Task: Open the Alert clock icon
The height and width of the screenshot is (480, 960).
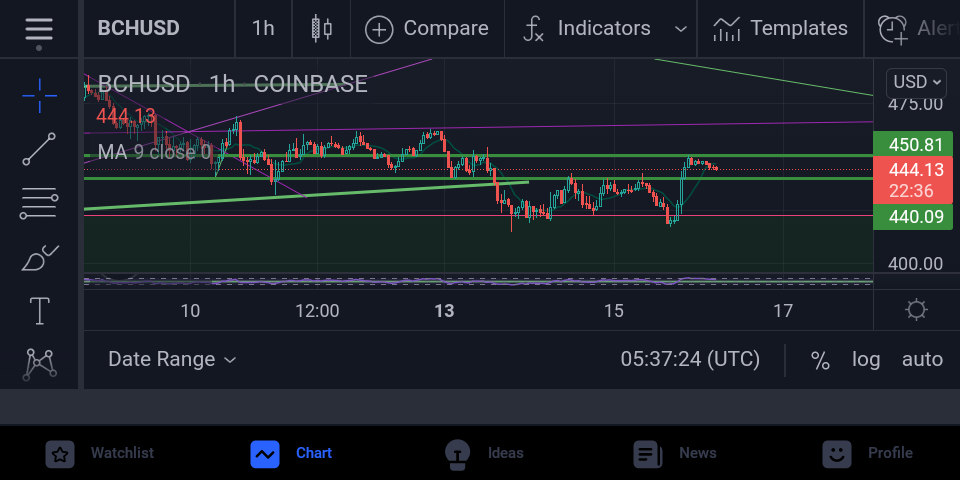Action: 893,30
